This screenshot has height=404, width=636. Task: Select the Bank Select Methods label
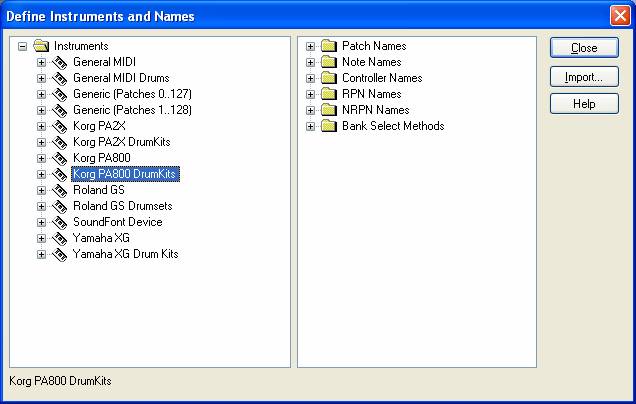(393, 126)
